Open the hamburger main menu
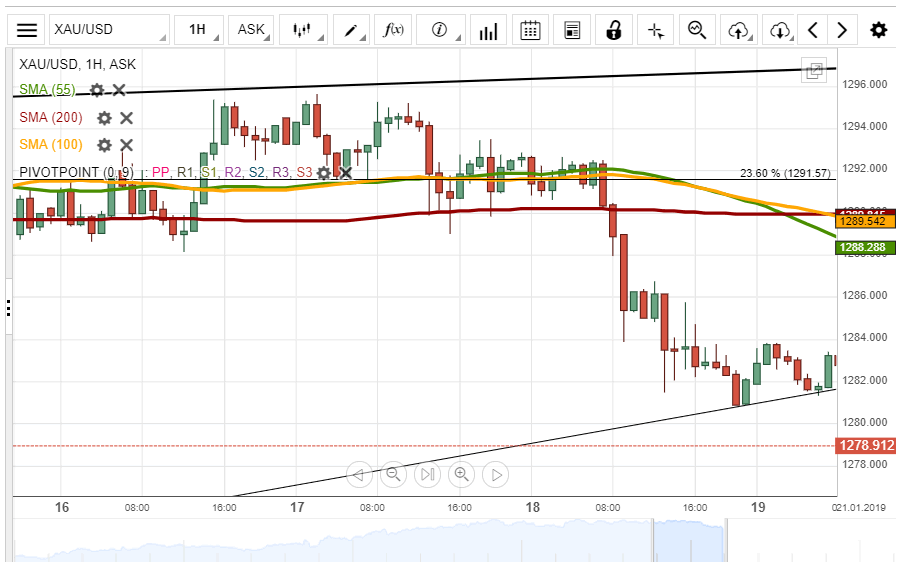Image resolution: width=903 pixels, height=569 pixels. point(26,30)
